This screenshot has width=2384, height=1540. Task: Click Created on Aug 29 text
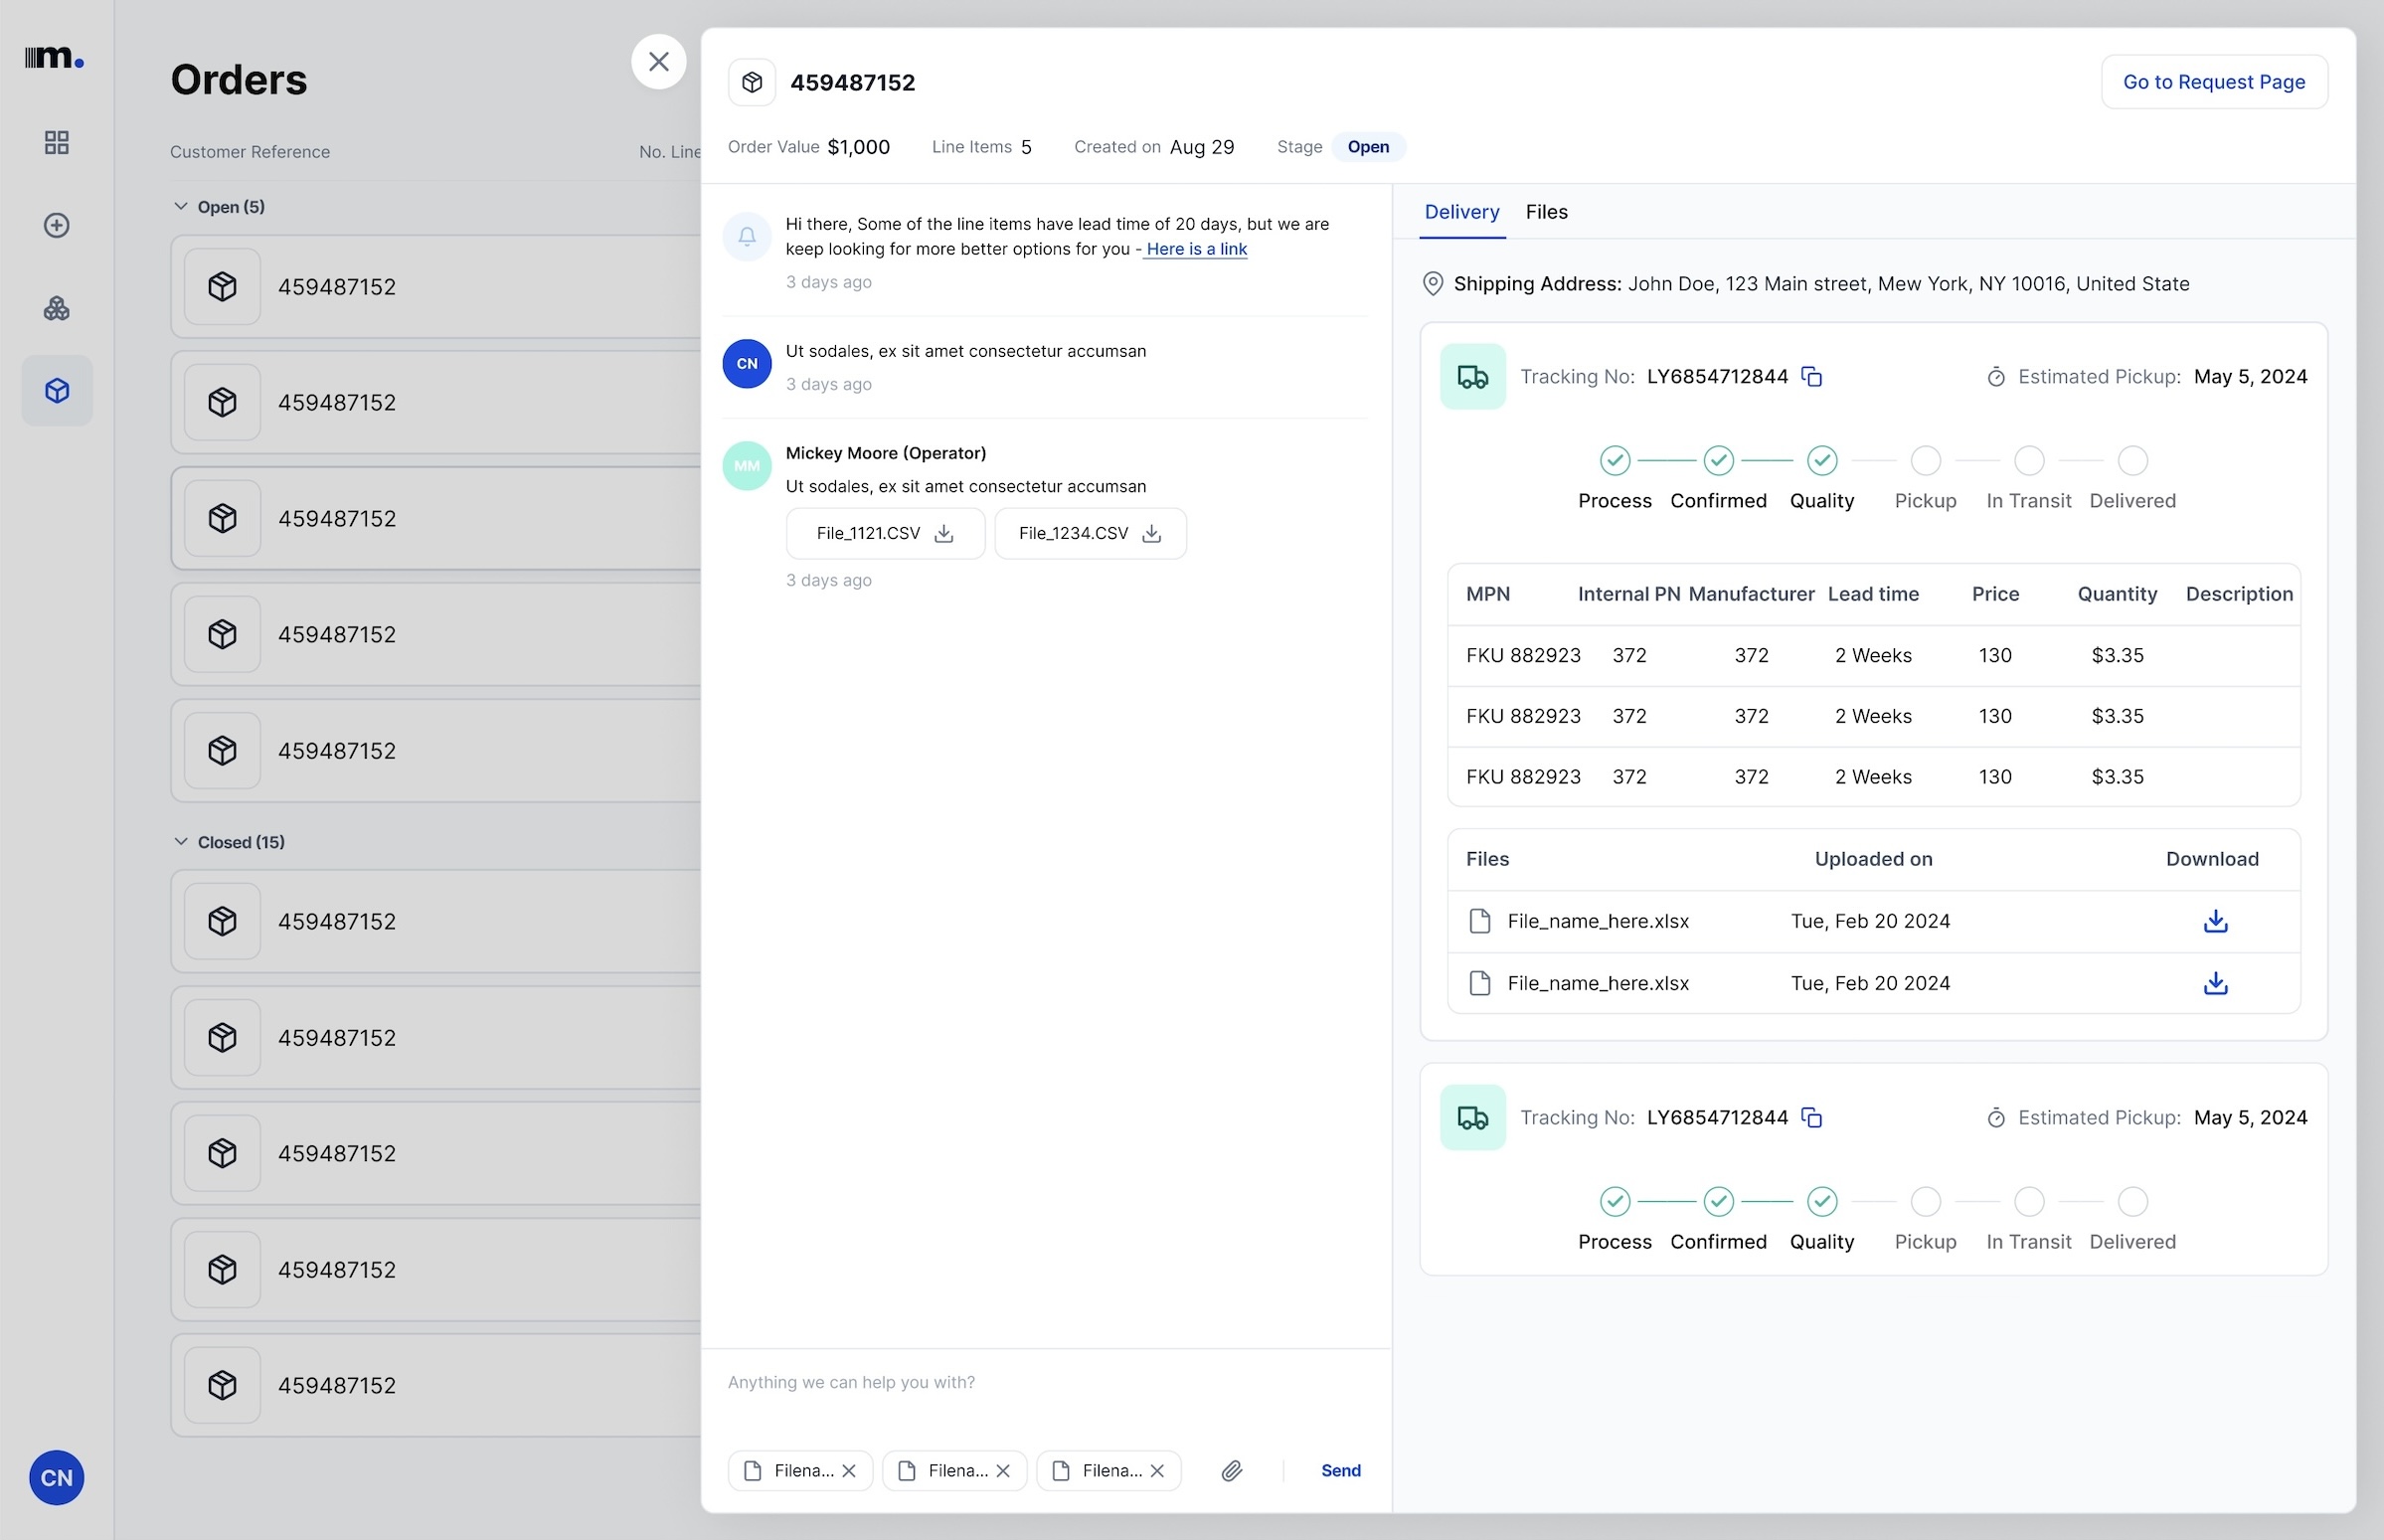1154,147
